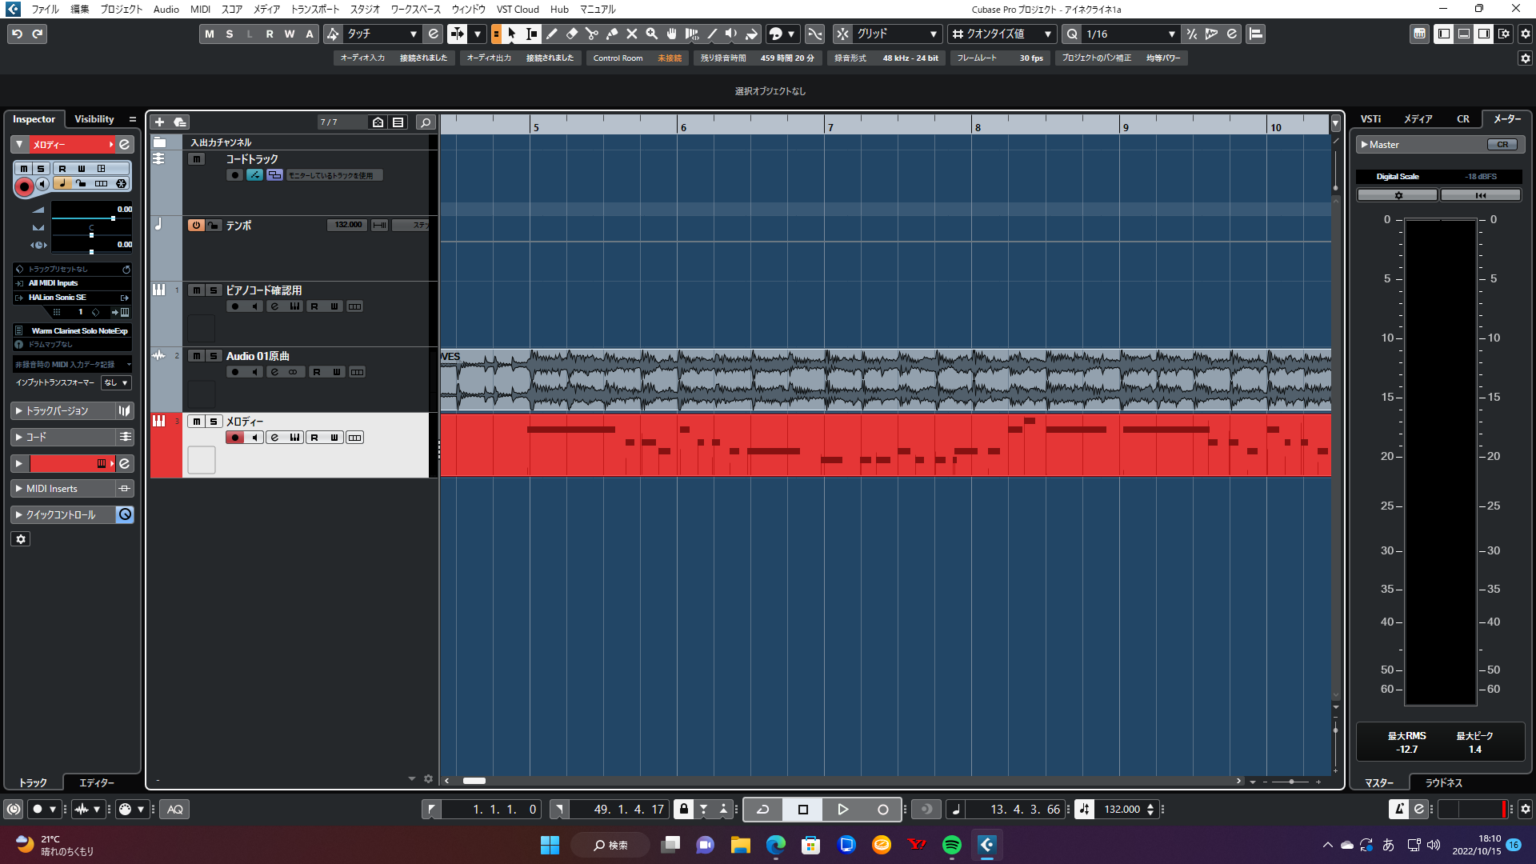Screen dimensions: 1536x864
Task: Open the 1/16 quantize preset dropdown
Action: [1130, 34]
